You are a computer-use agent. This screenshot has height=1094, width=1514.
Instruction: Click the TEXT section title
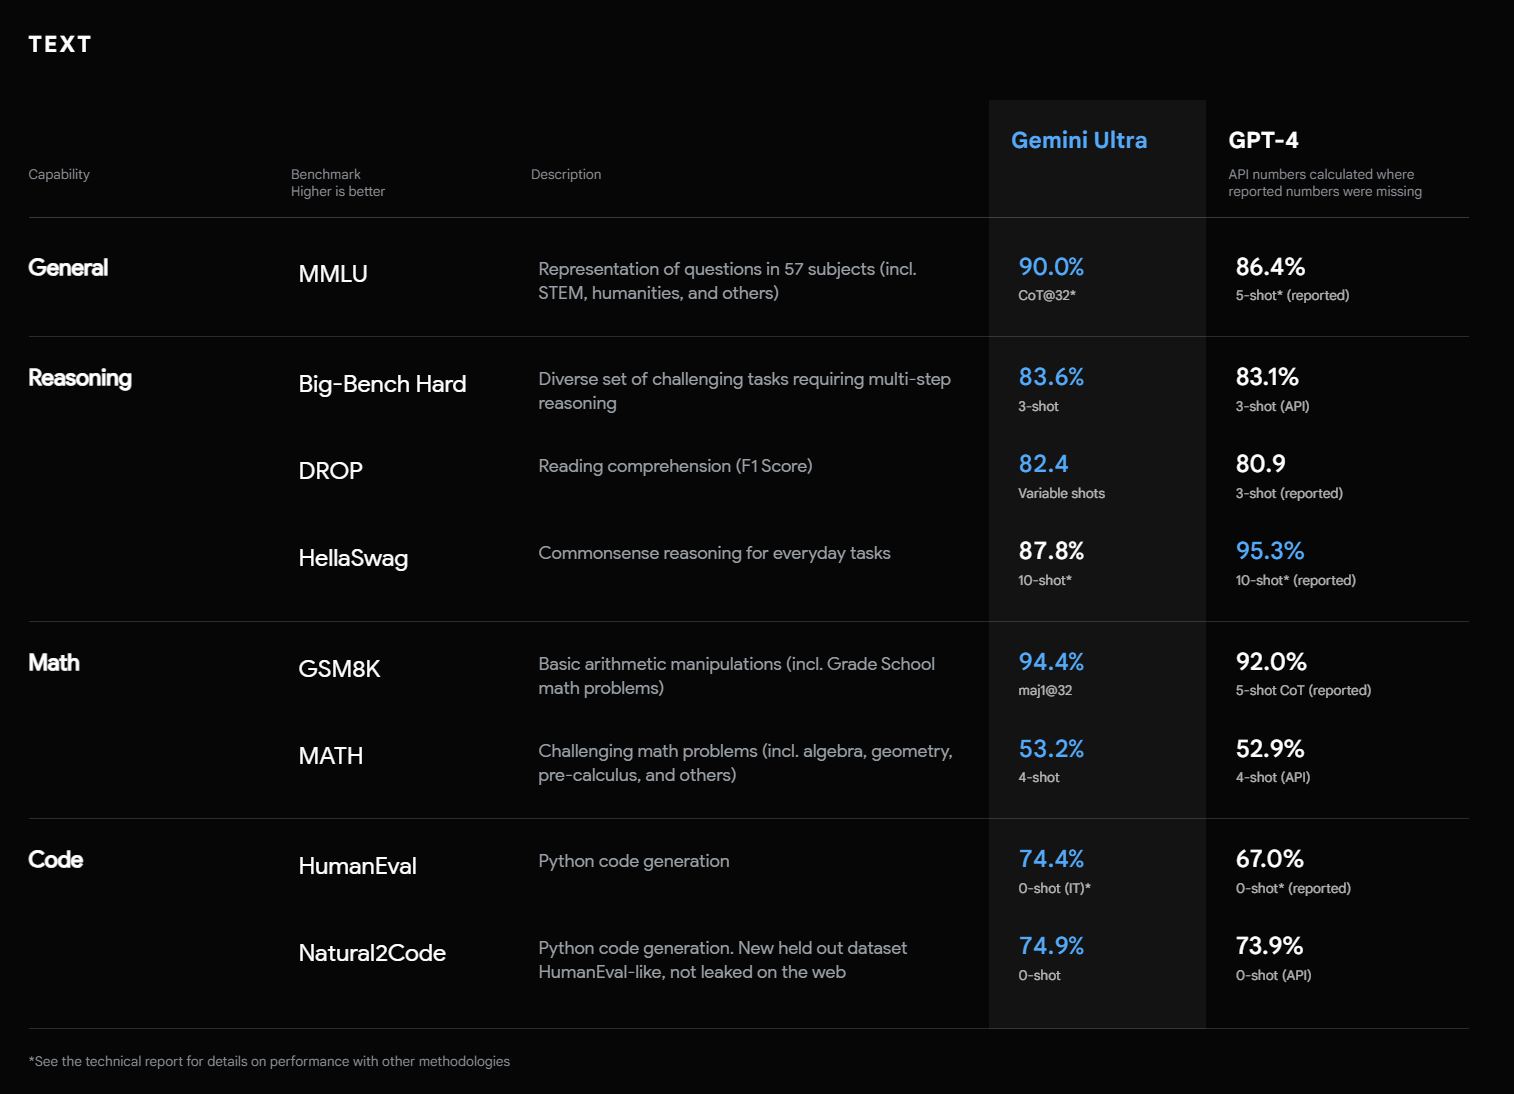point(60,44)
